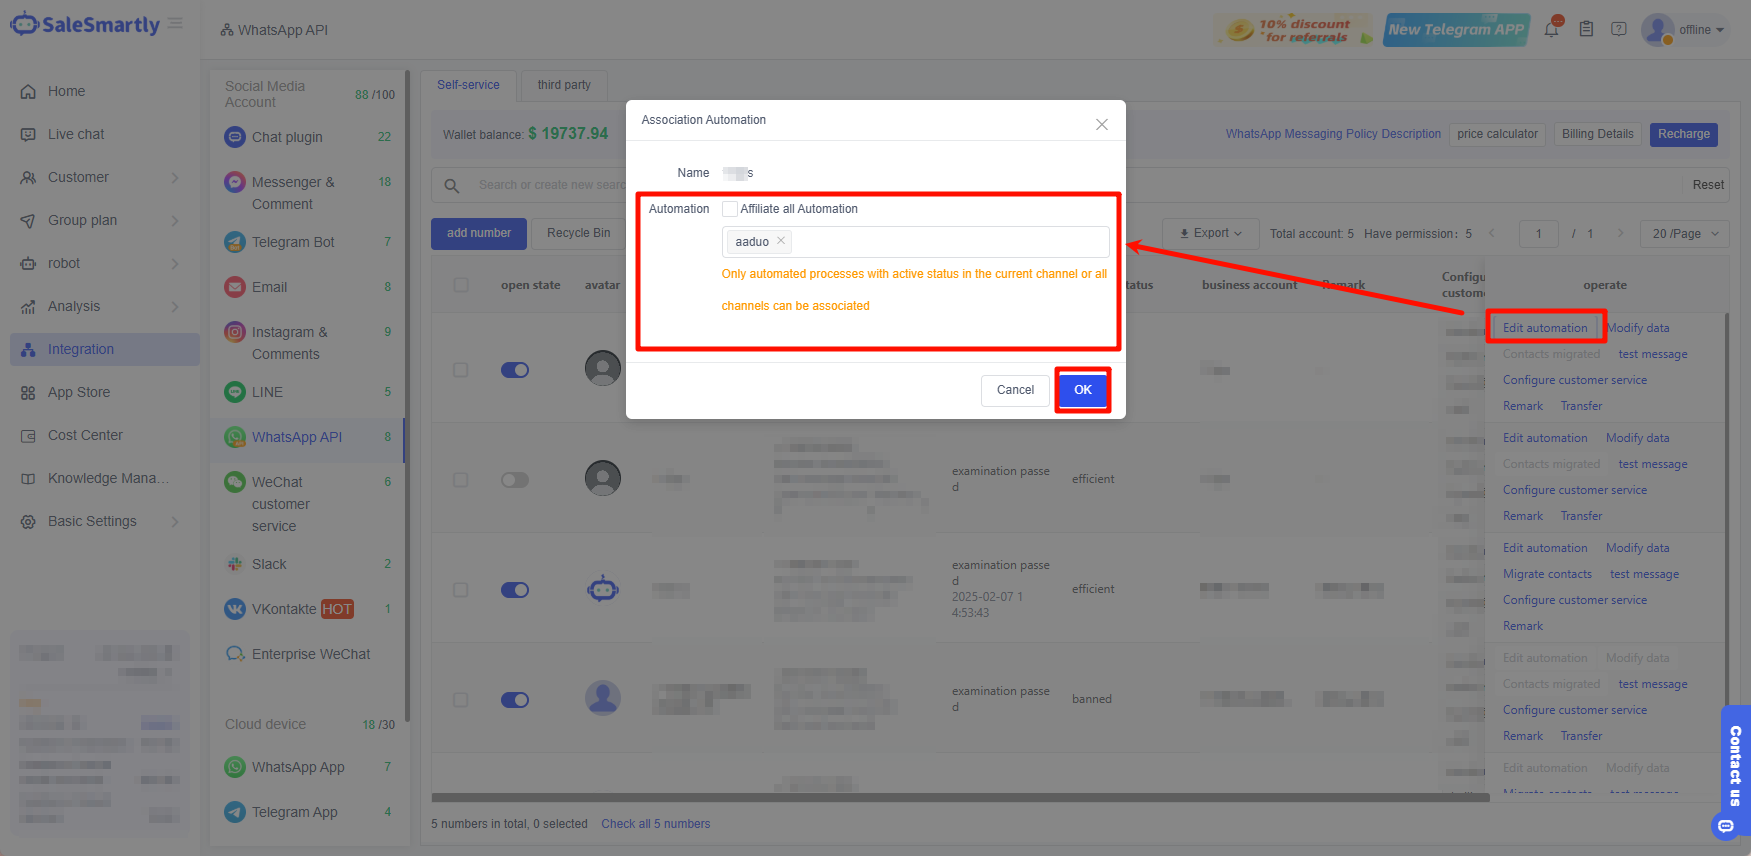Remove the aaduo automation tag
The image size is (1751, 856).
(781, 241)
